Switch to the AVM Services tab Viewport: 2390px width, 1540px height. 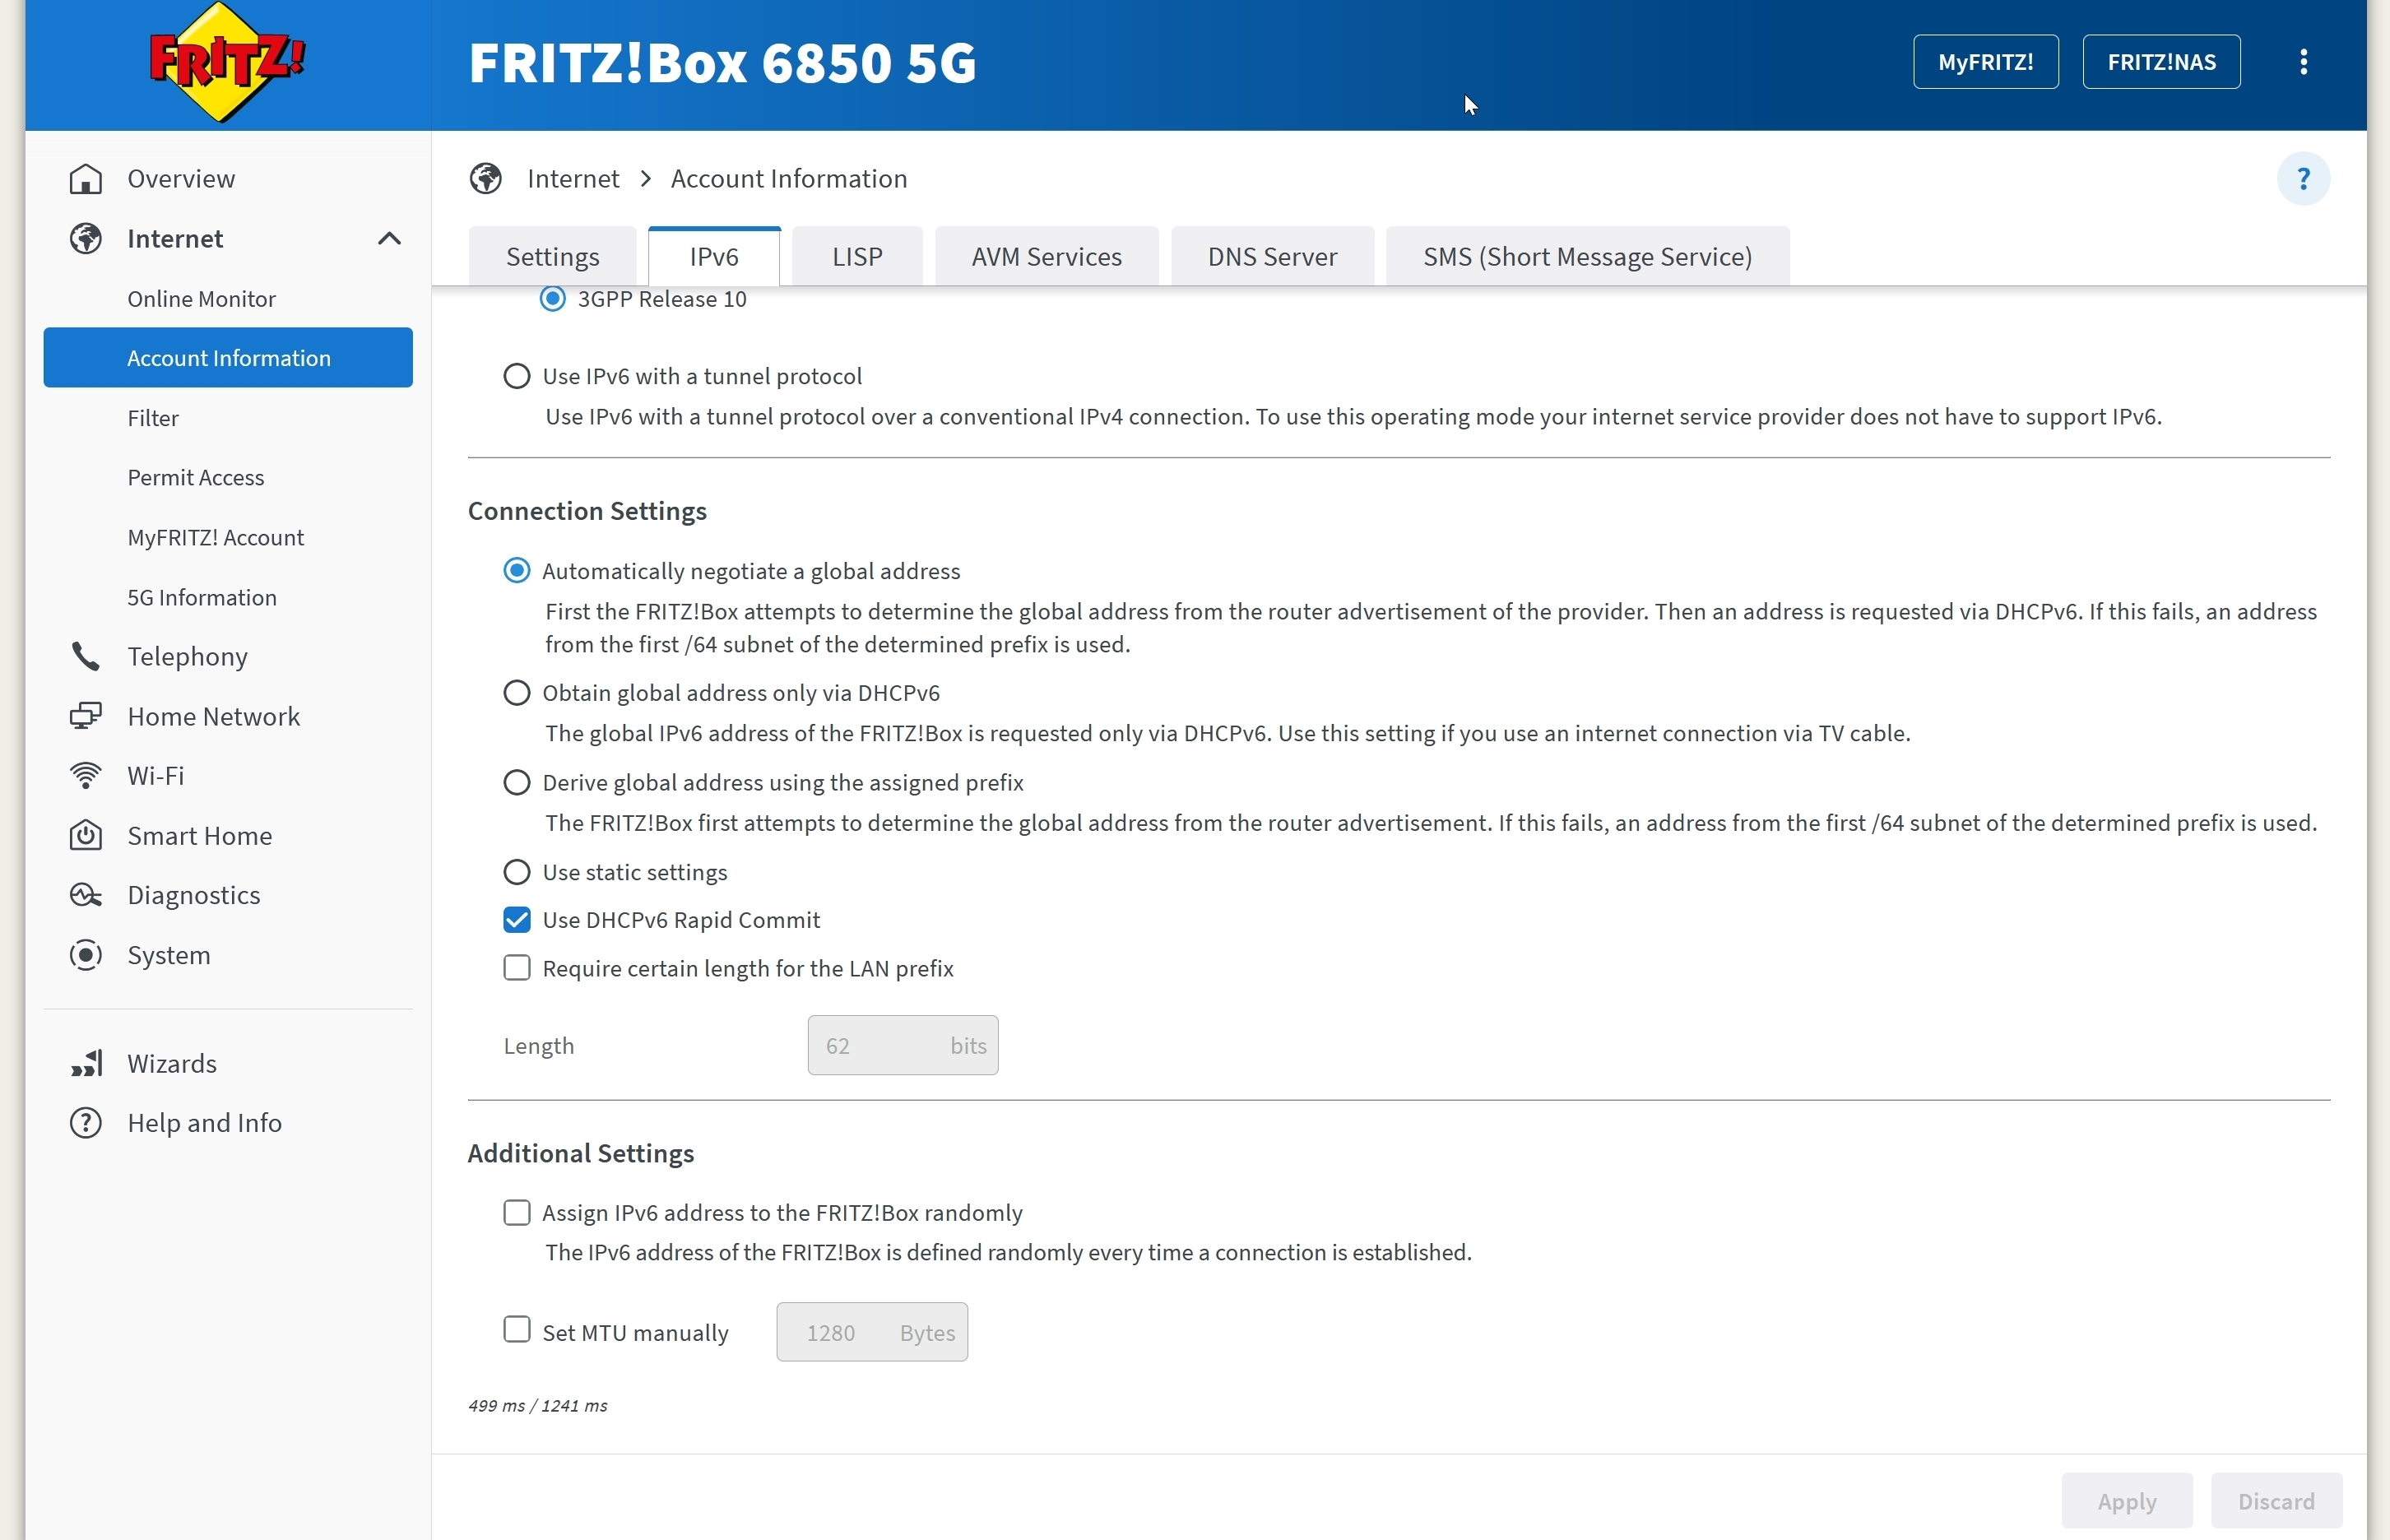pyautogui.click(x=1046, y=257)
